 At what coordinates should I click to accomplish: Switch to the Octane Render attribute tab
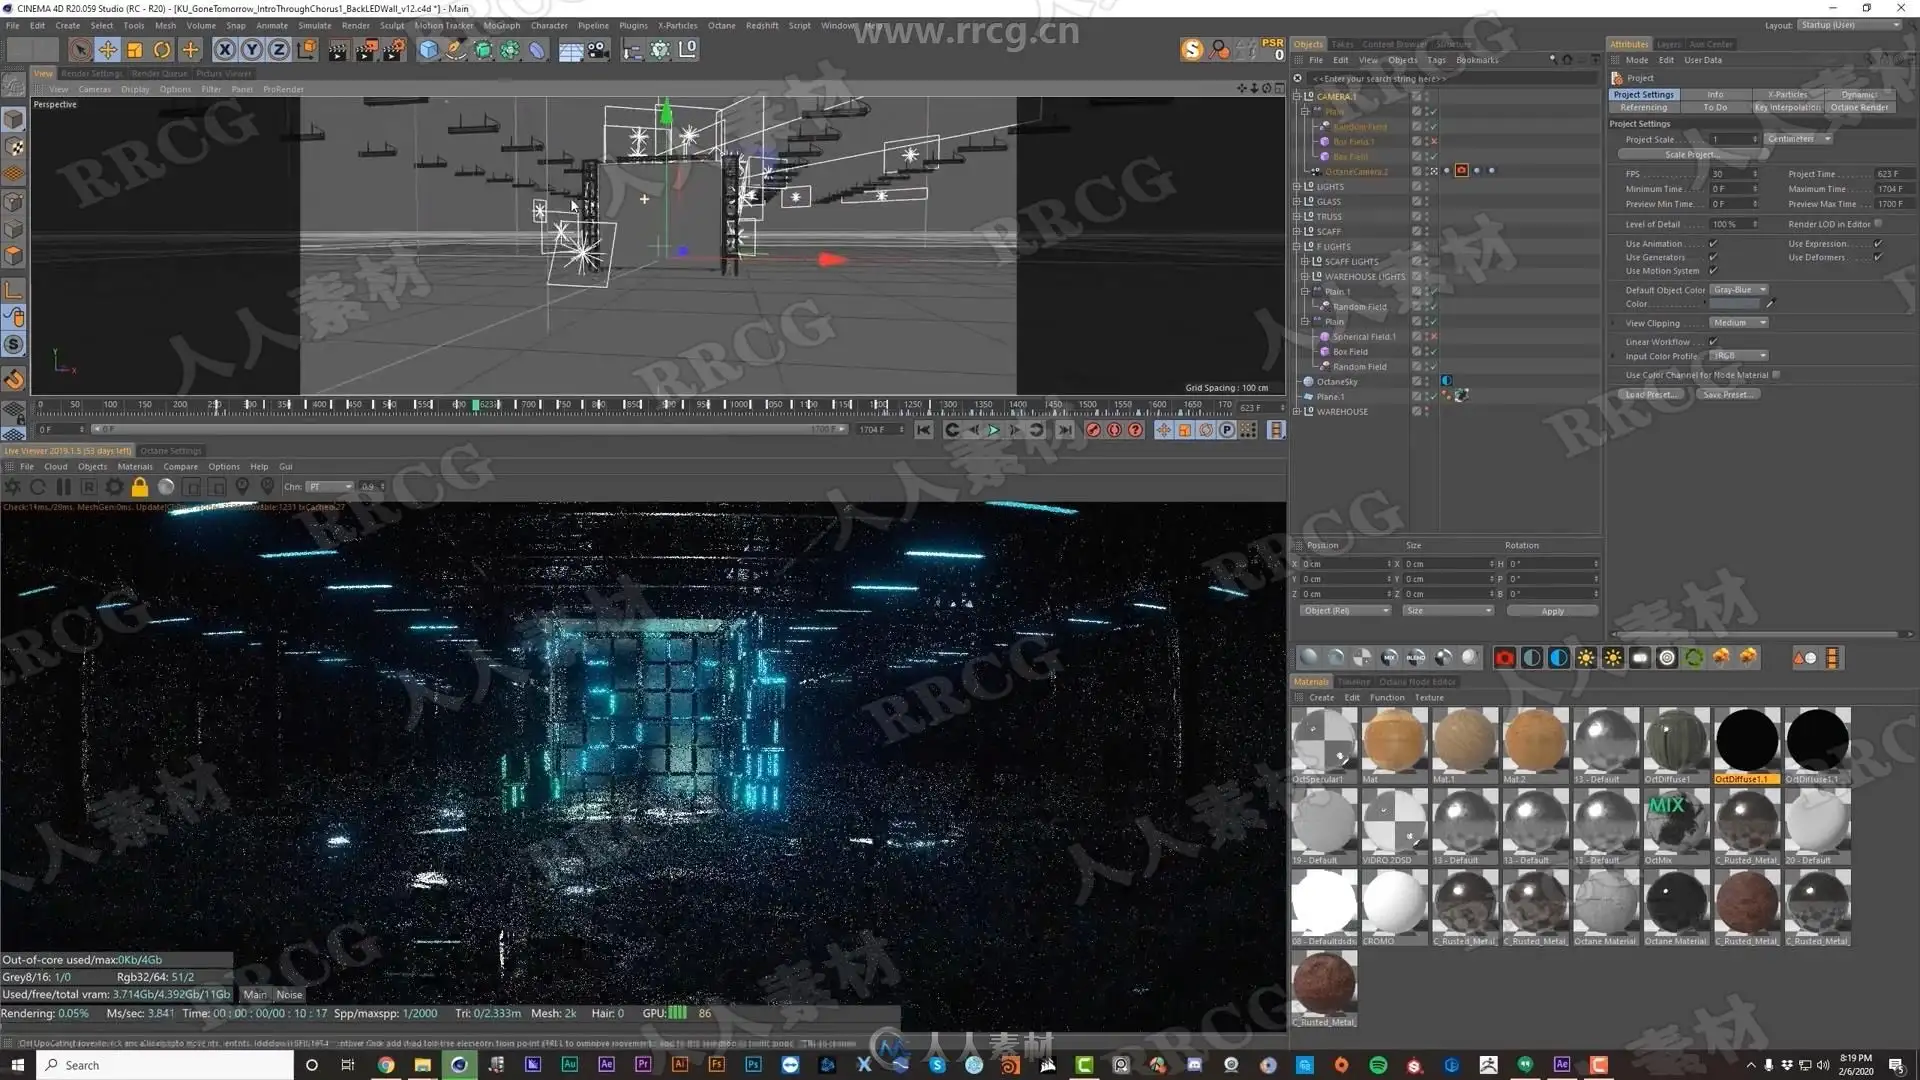[1859, 107]
